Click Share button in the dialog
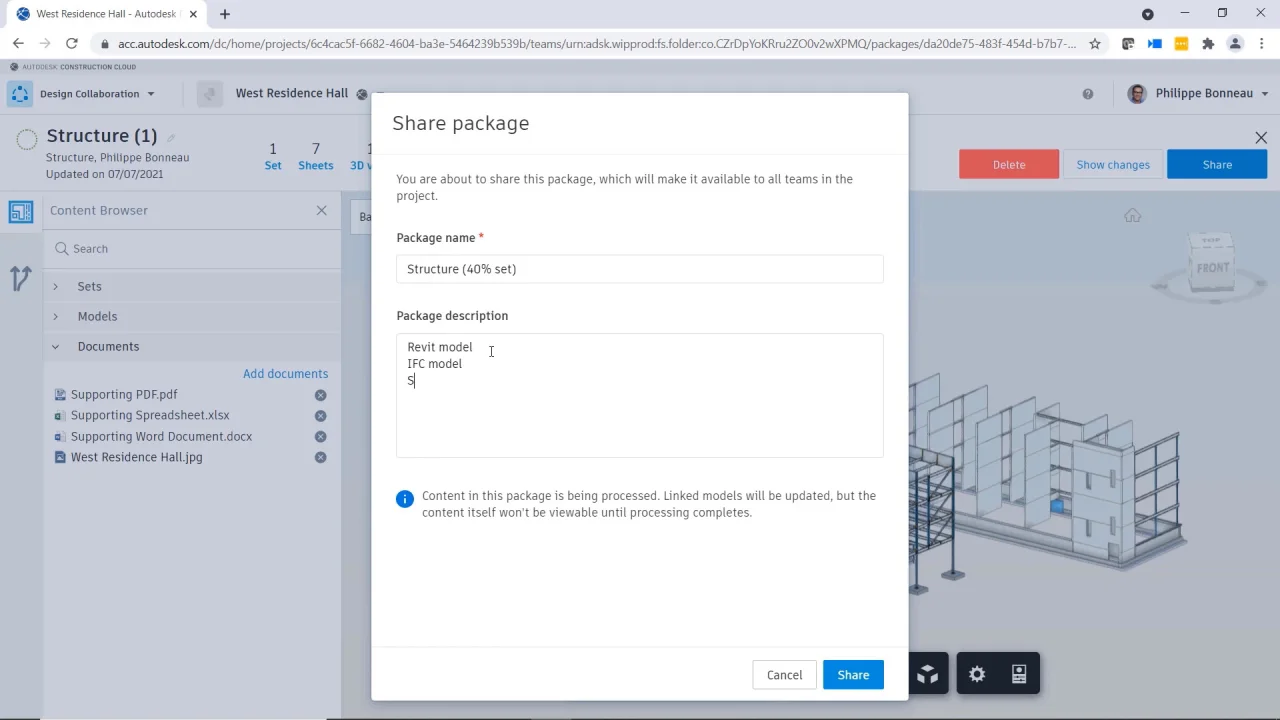The image size is (1280, 720). point(853,675)
